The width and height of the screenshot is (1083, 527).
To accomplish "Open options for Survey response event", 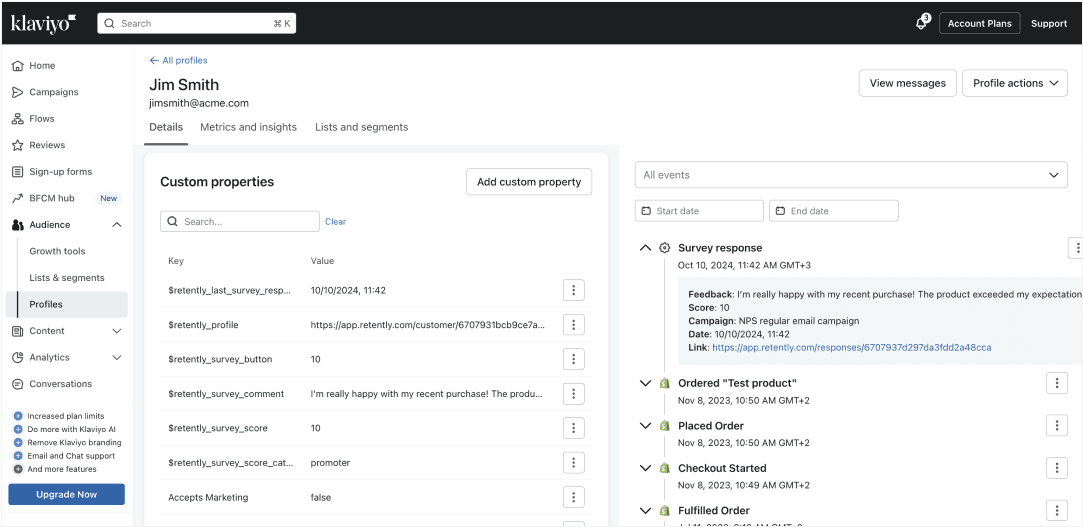I will pyautogui.click(x=1076, y=247).
